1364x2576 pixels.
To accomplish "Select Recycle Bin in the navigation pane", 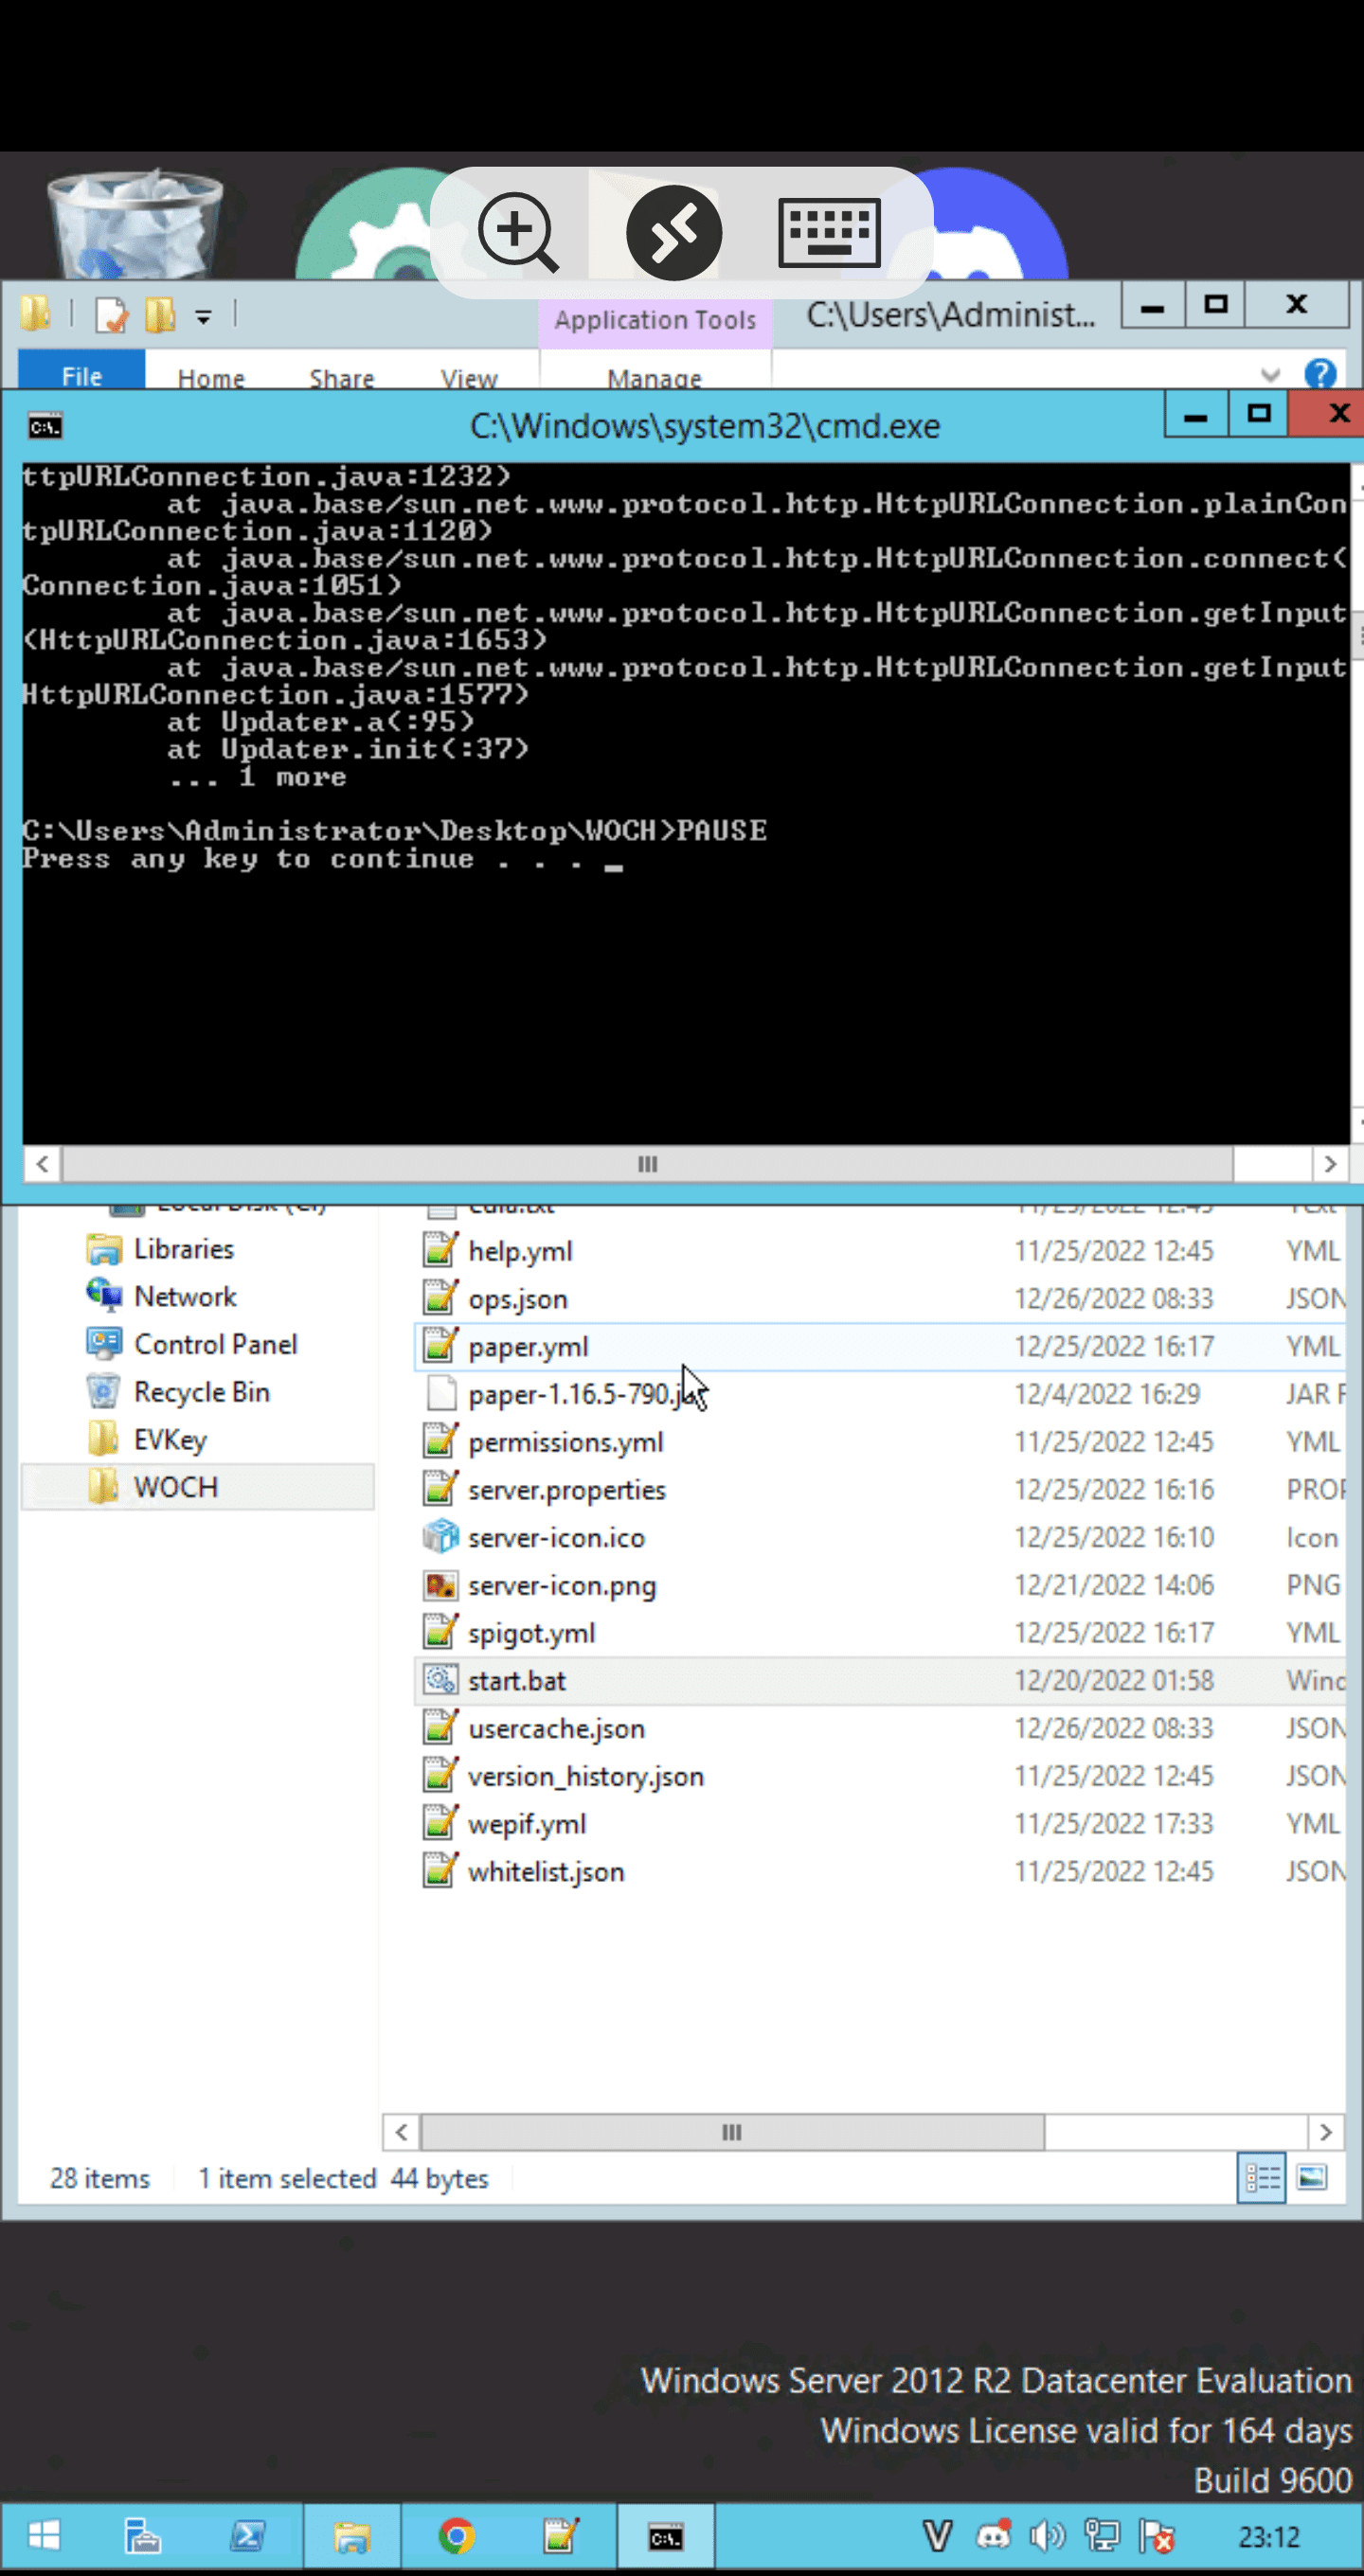I will (202, 1392).
